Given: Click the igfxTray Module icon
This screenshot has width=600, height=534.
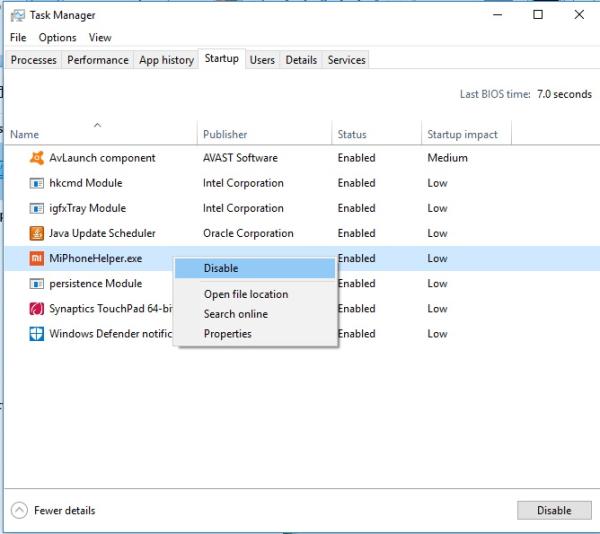Looking at the screenshot, I should point(37,208).
